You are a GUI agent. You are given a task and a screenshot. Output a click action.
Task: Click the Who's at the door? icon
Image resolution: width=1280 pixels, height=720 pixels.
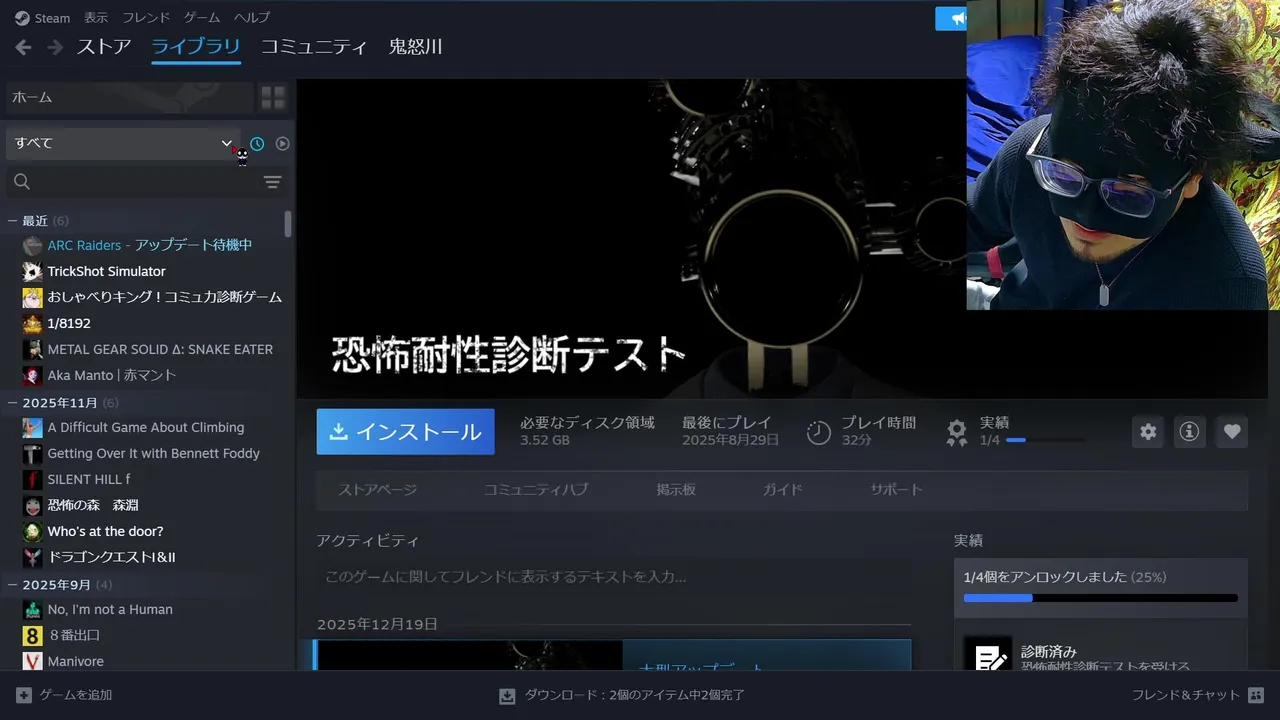[32, 531]
